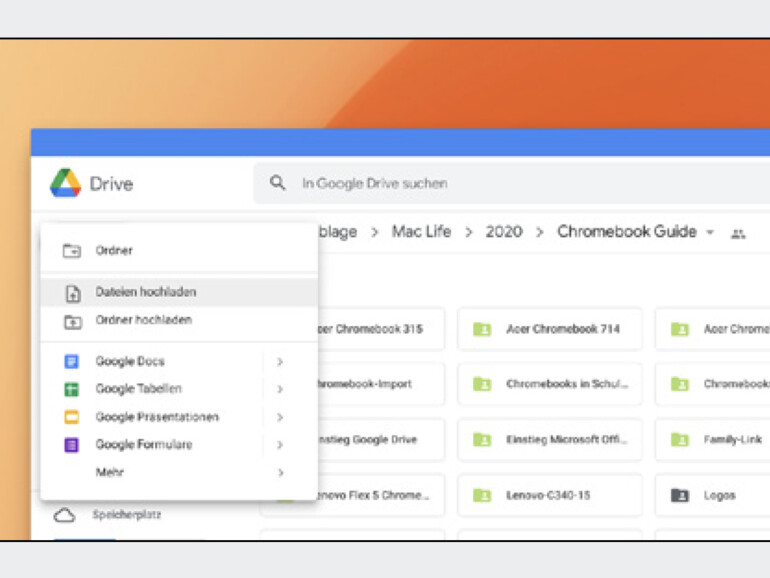Expand the Google Formulare submenu arrow
This screenshot has height=578, width=770.
pyautogui.click(x=280, y=445)
